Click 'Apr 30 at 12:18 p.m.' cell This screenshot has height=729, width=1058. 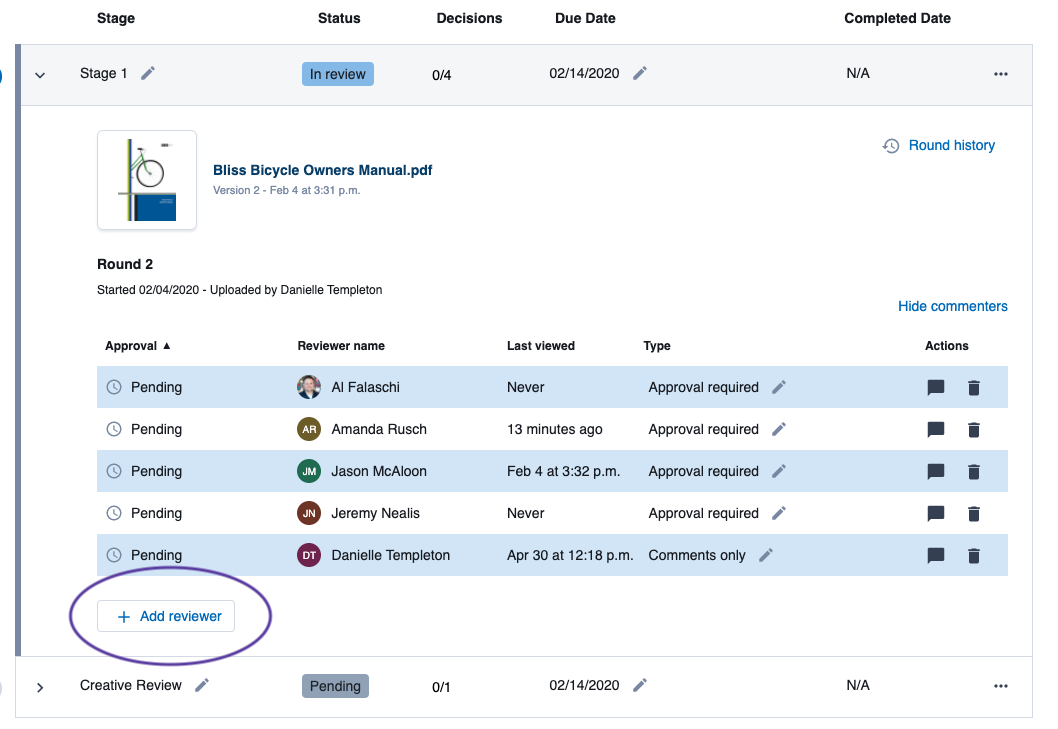pos(570,555)
